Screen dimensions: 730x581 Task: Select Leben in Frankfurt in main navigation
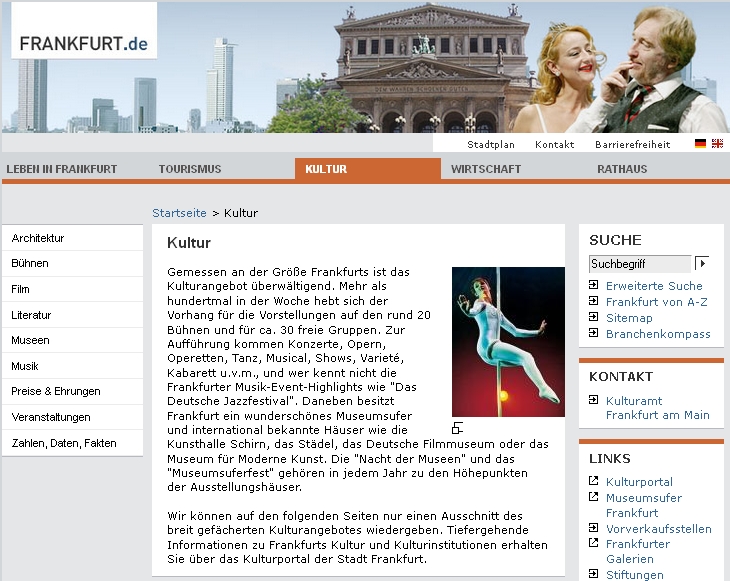coord(62,169)
